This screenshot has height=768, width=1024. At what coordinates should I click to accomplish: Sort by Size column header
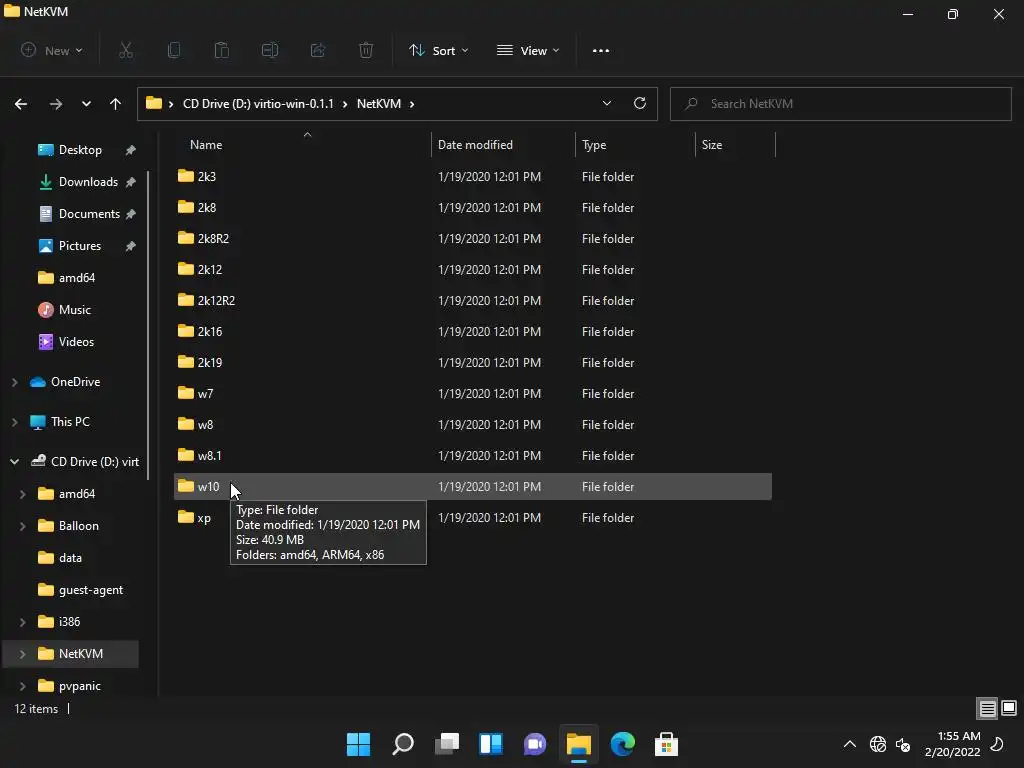pos(735,144)
